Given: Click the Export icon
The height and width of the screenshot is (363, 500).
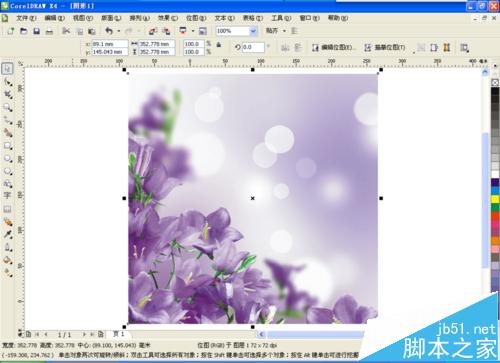Looking at the screenshot, I should click(x=166, y=31).
